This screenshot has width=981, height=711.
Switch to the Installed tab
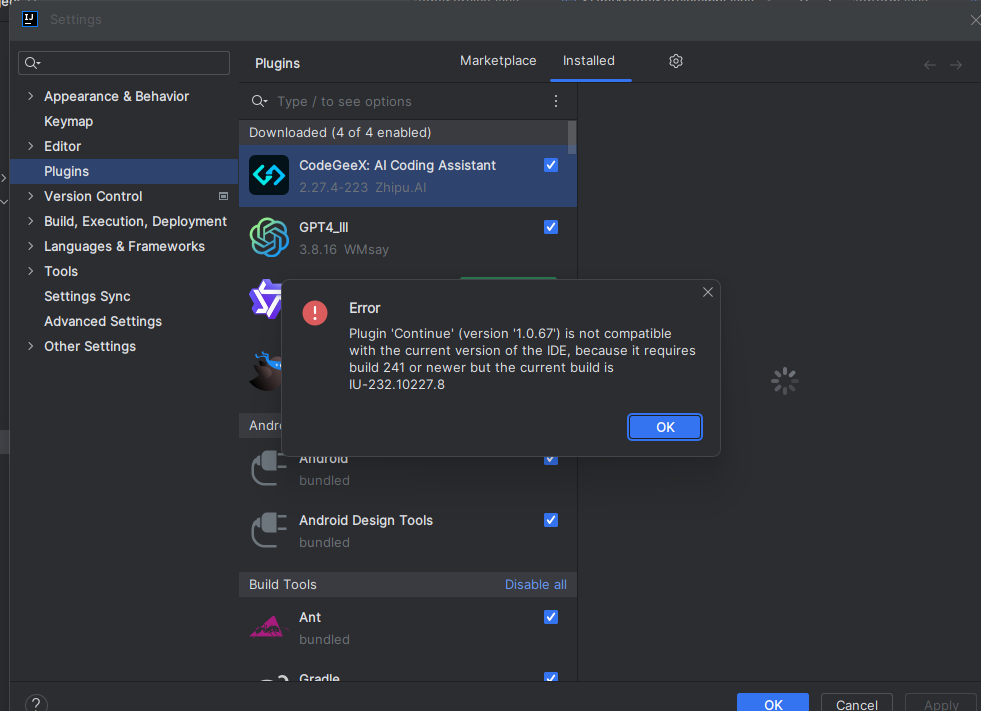coord(589,61)
